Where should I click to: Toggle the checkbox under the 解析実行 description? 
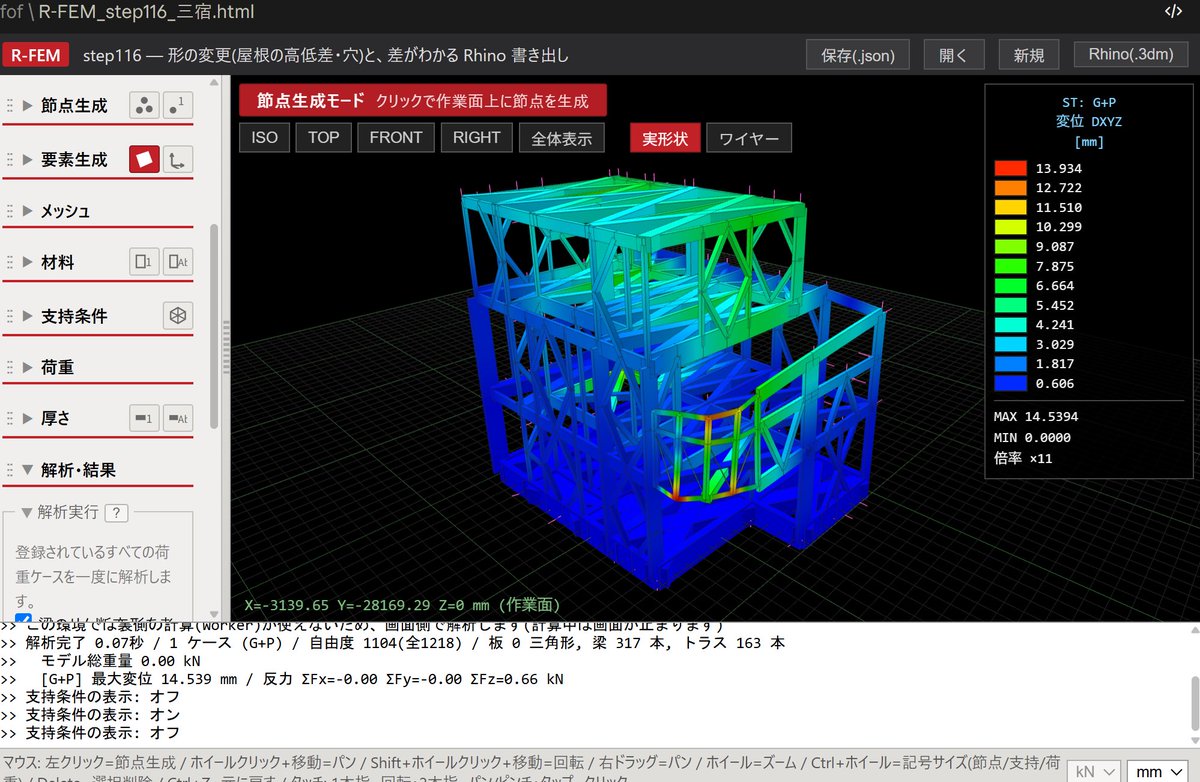point(24,616)
